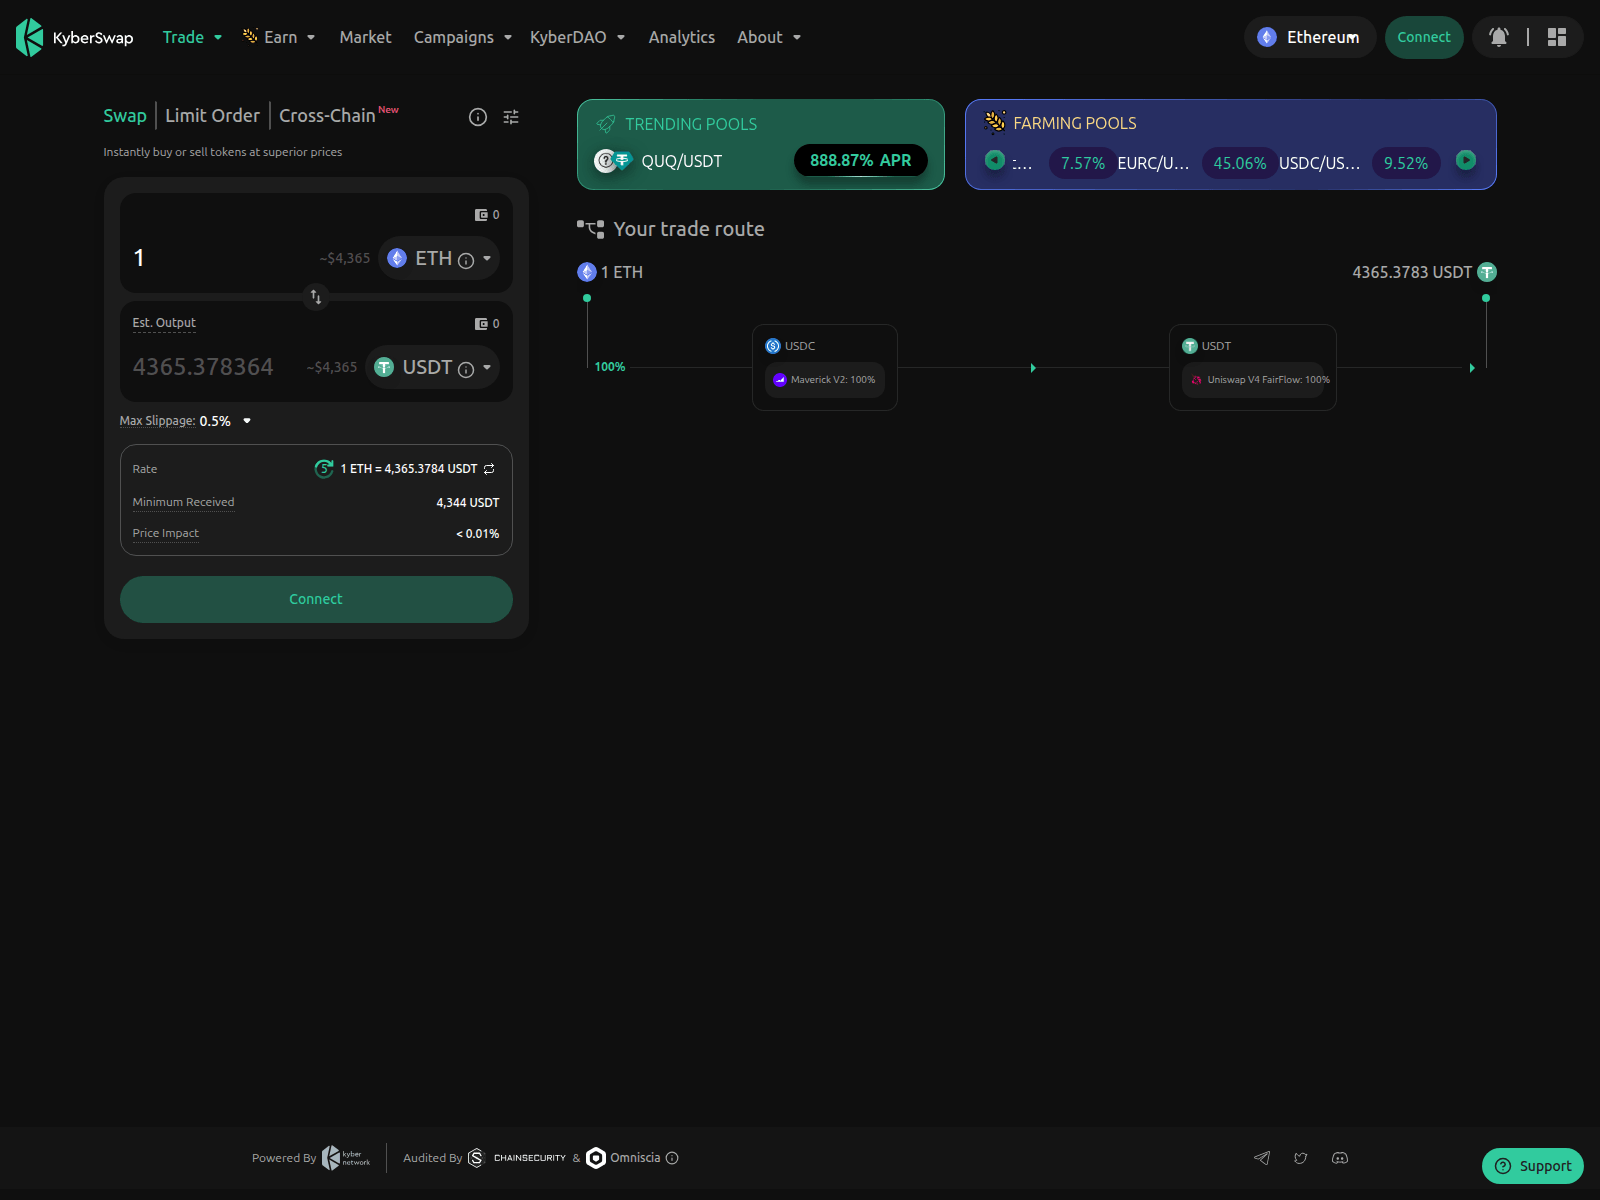Click the output wallet balance icon

point(481,324)
